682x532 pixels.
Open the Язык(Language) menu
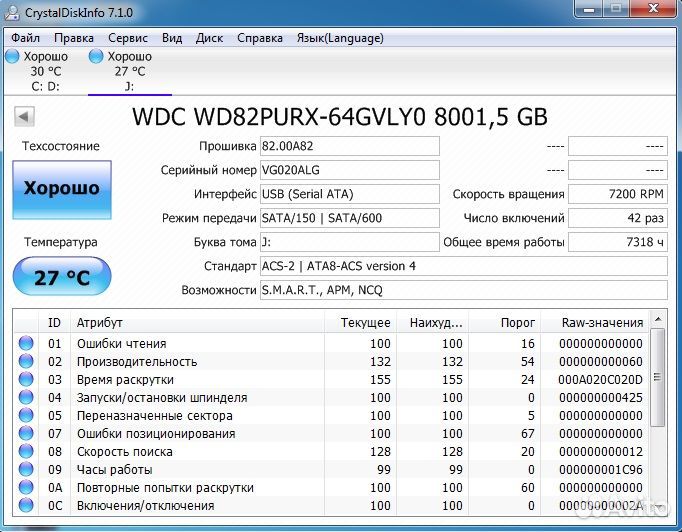coord(340,38)
